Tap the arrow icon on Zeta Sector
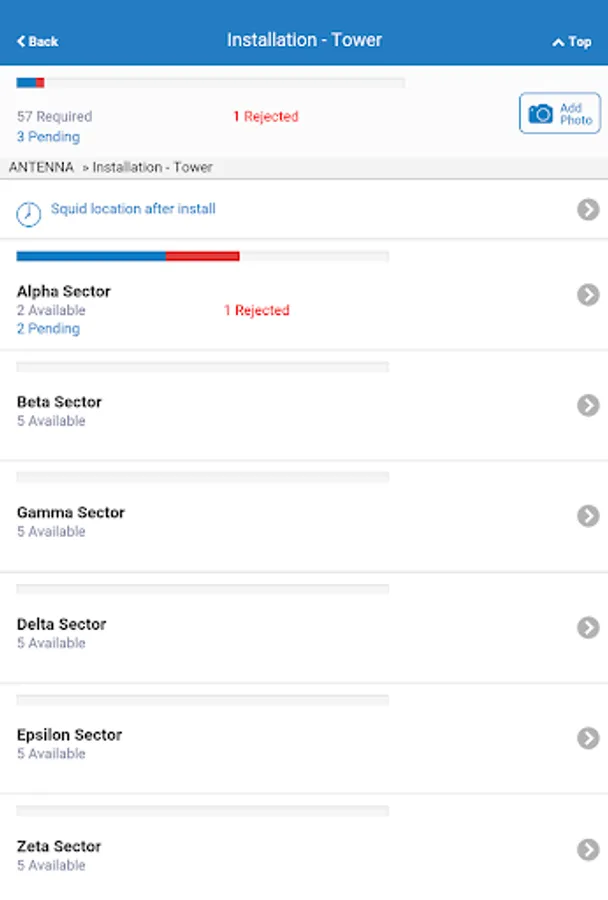The width and height of the screenshot is (608, 900). coord(588,849)
